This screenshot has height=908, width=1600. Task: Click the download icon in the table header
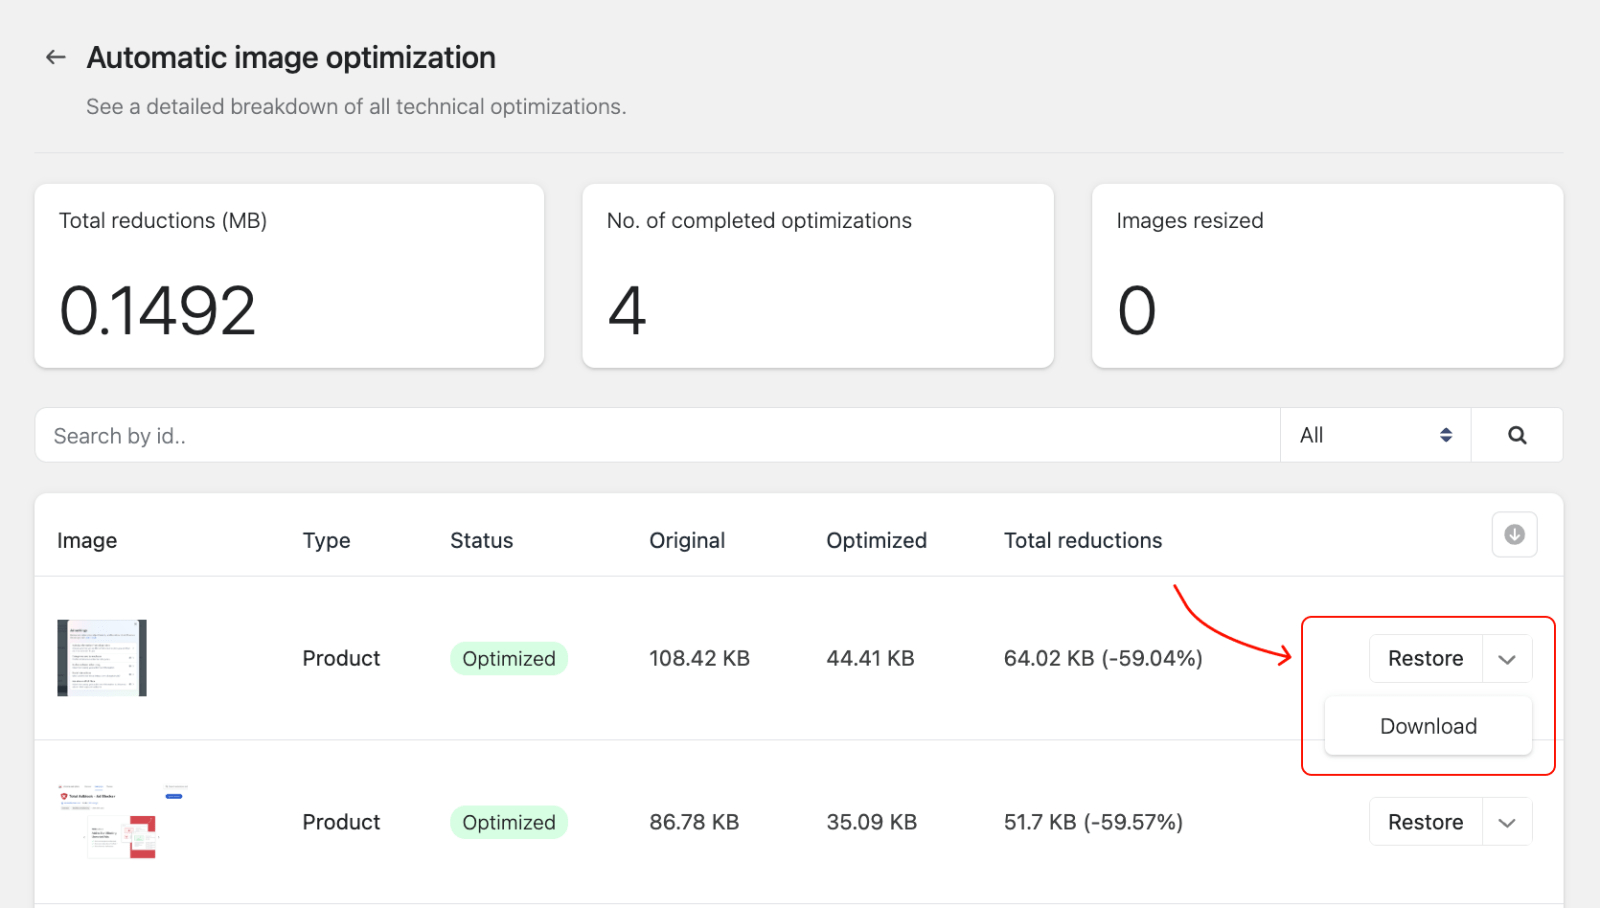click(1514, 535)
